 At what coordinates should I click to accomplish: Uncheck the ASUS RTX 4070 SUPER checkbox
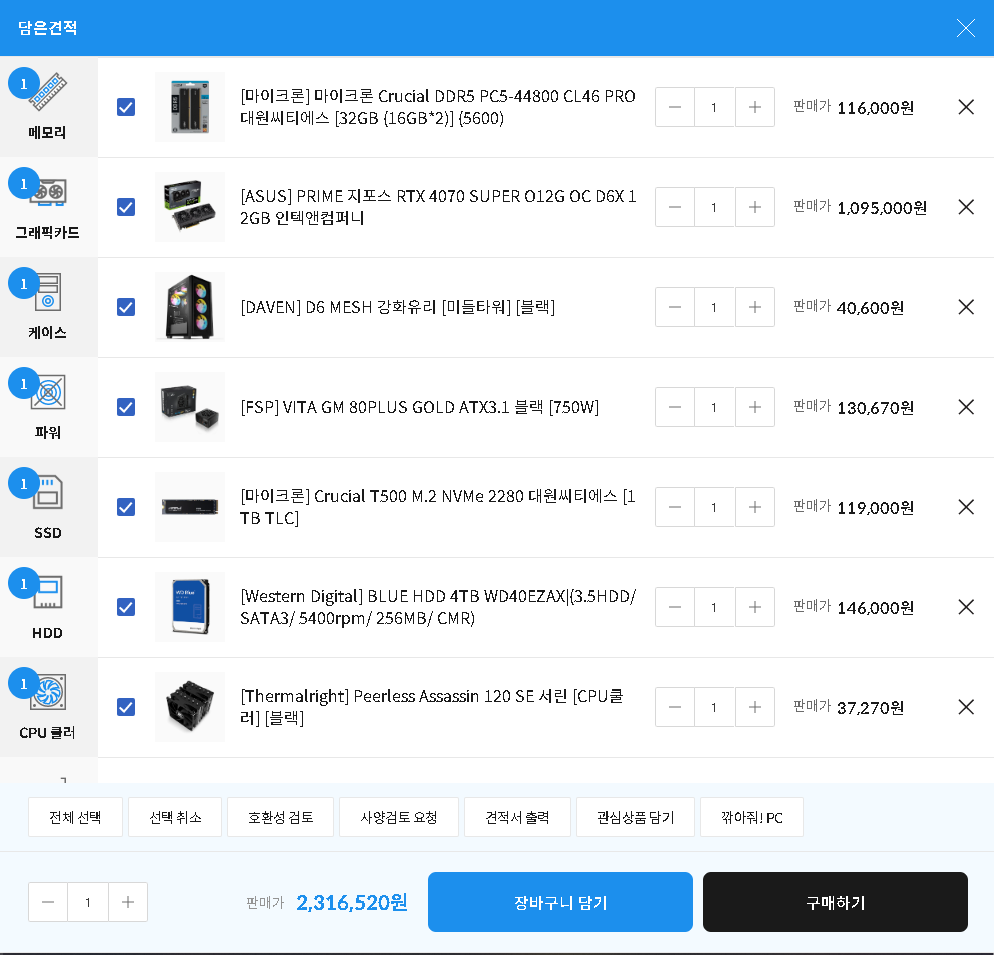coord(126,207)
